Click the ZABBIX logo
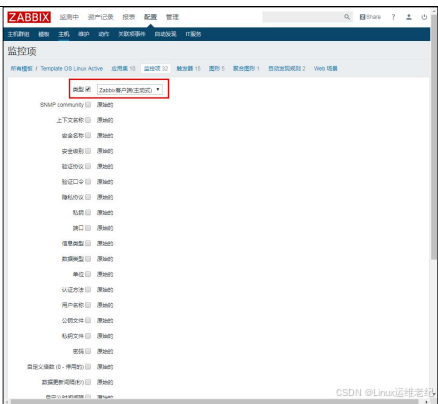Image resolution: width=438 pixels, height=404 pixels. coord(29,17)
